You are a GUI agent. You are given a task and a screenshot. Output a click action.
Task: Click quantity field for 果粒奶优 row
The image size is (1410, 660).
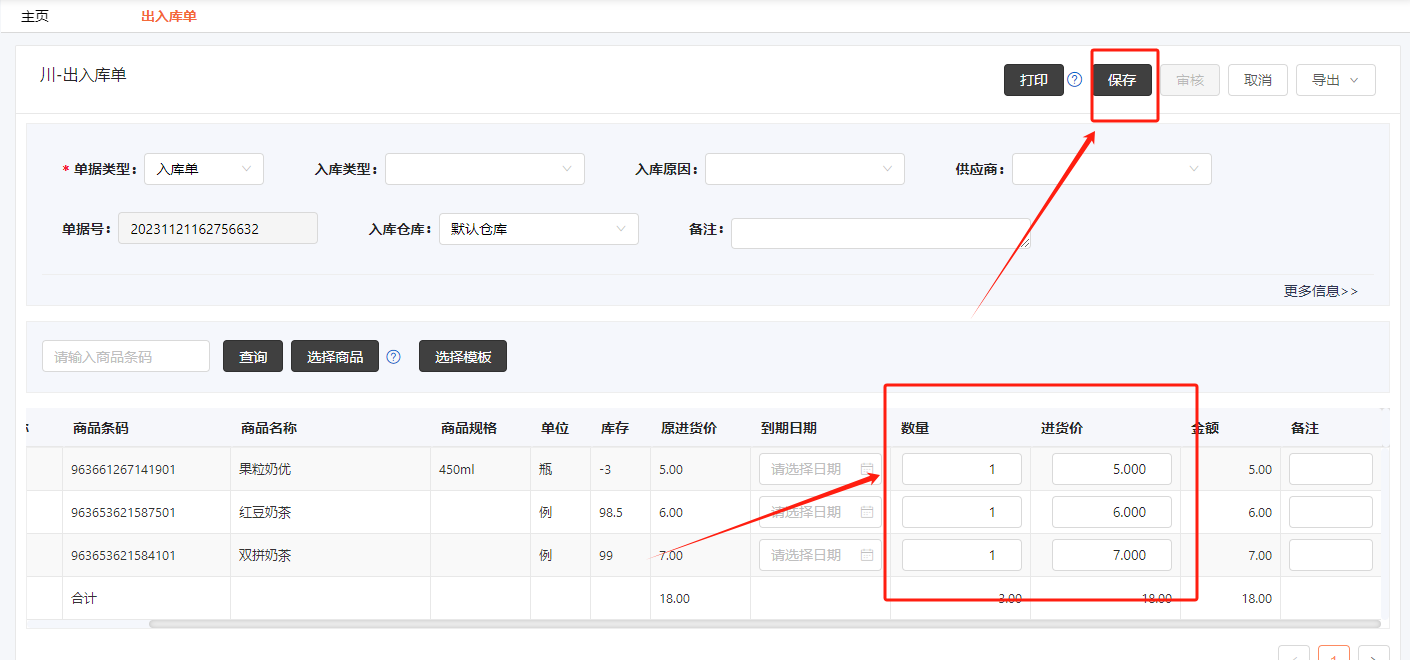(x=961, y=469)
